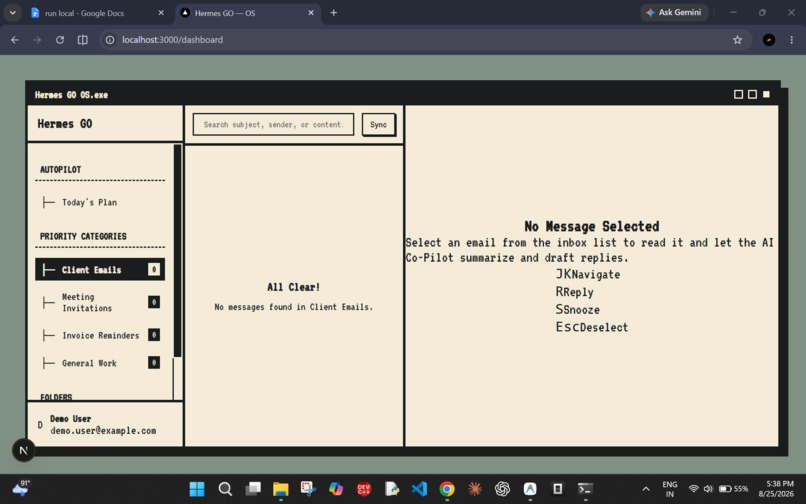
Task: Click the battery 55% indicator
Action: pos(734,489)
